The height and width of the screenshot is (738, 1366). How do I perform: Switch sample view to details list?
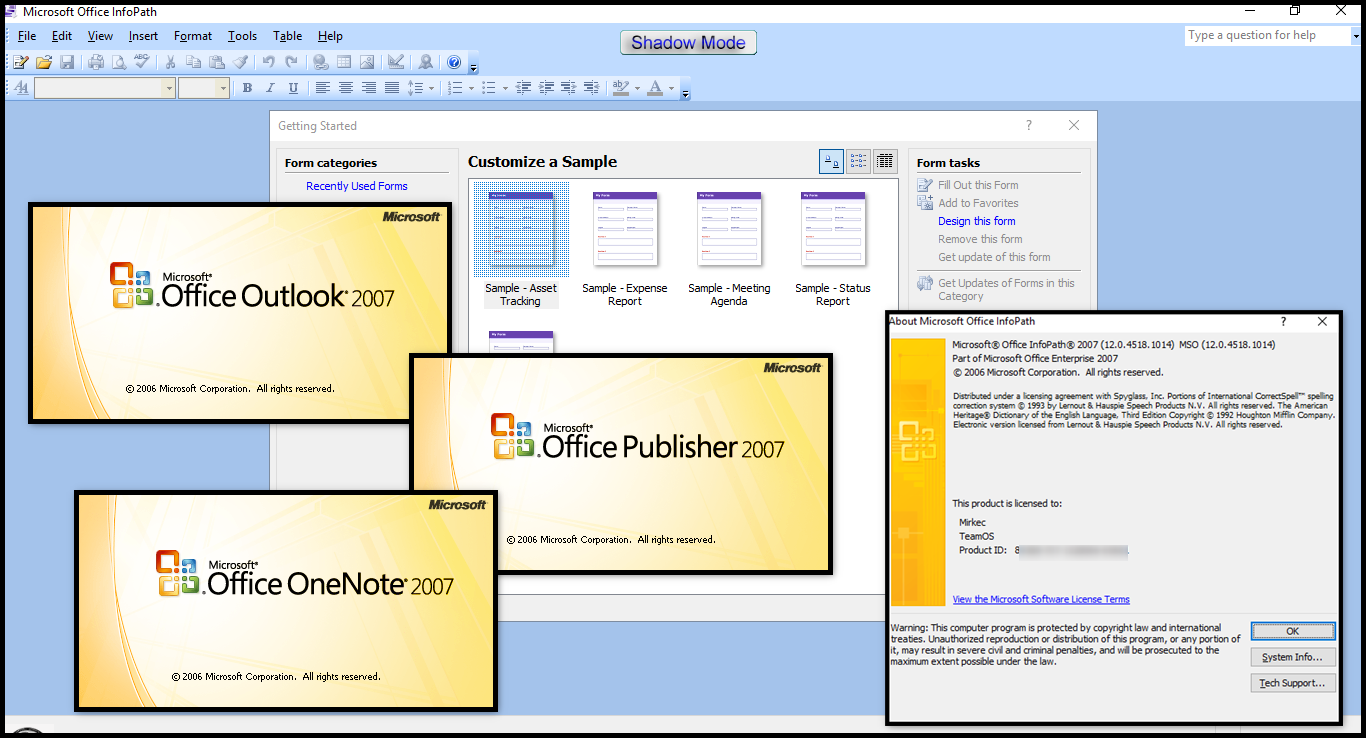[x=885, y=161]
